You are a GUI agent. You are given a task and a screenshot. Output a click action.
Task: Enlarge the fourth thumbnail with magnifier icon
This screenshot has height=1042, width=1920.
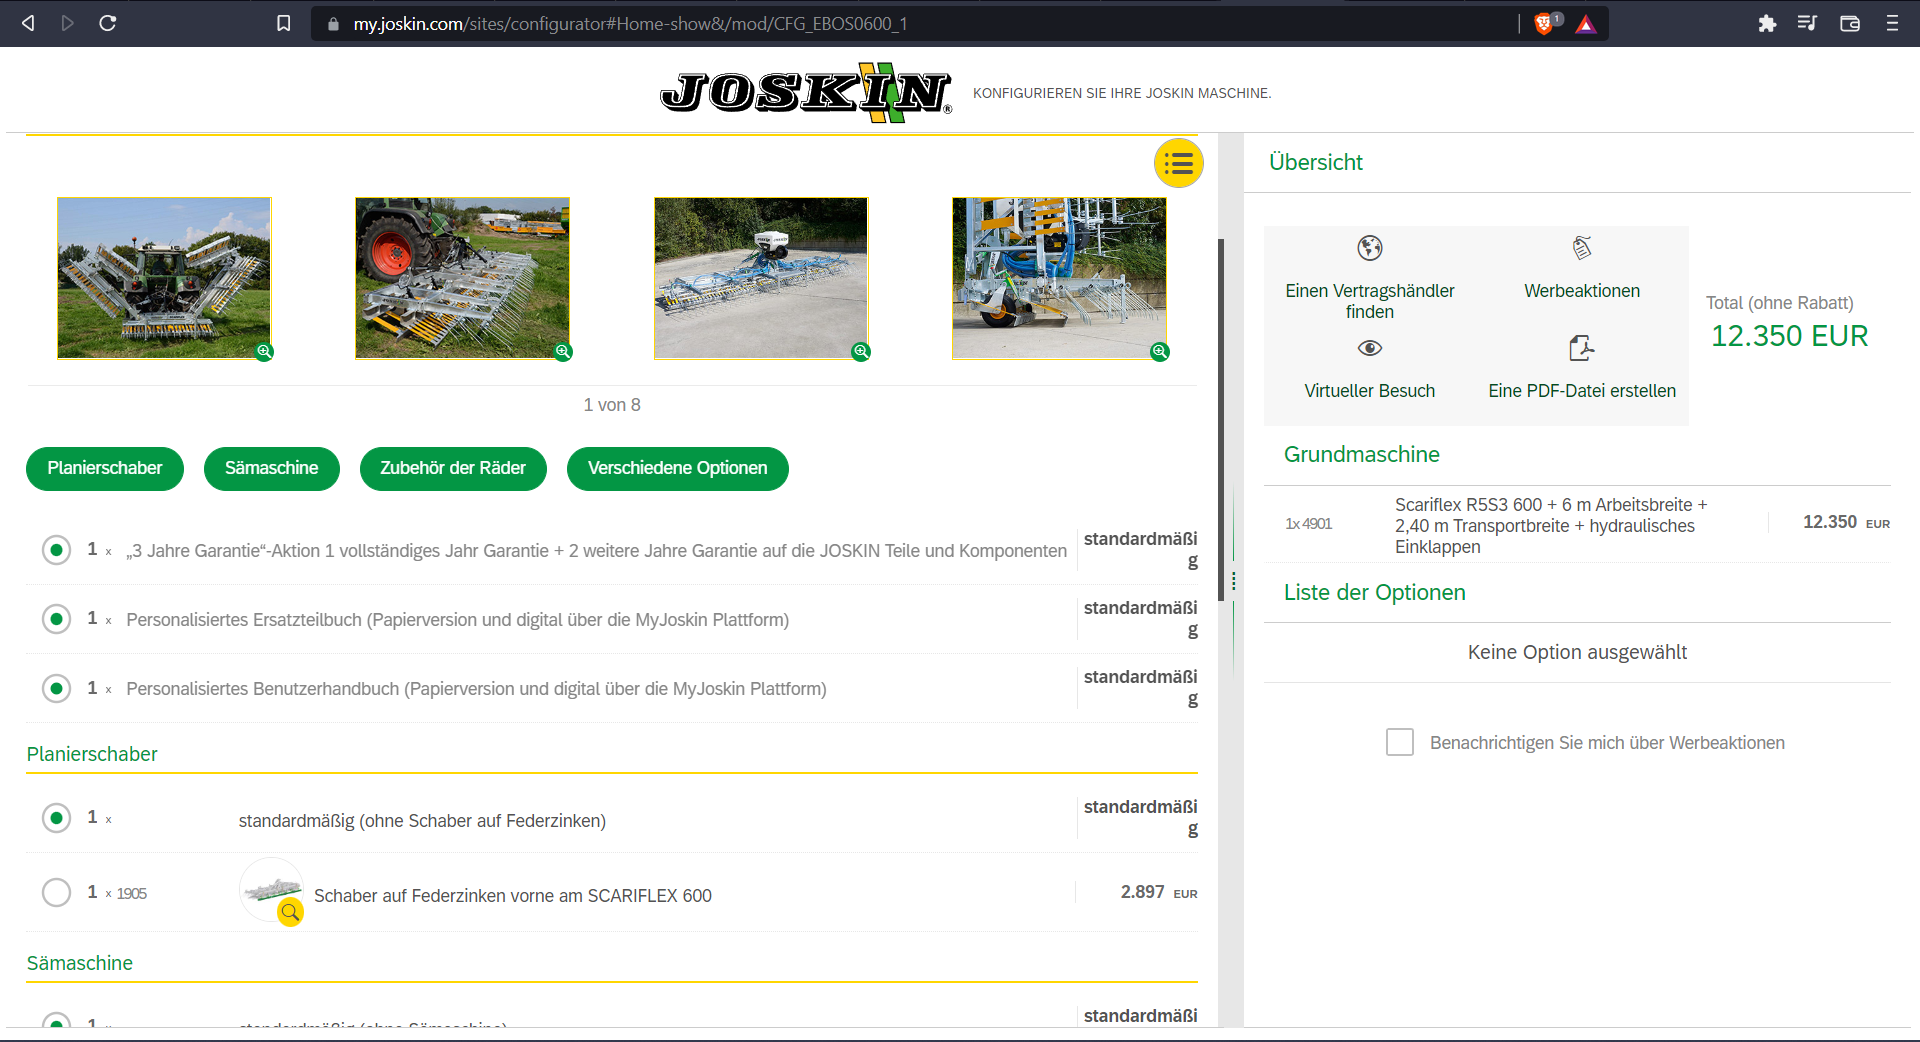tap(1160, 351)
